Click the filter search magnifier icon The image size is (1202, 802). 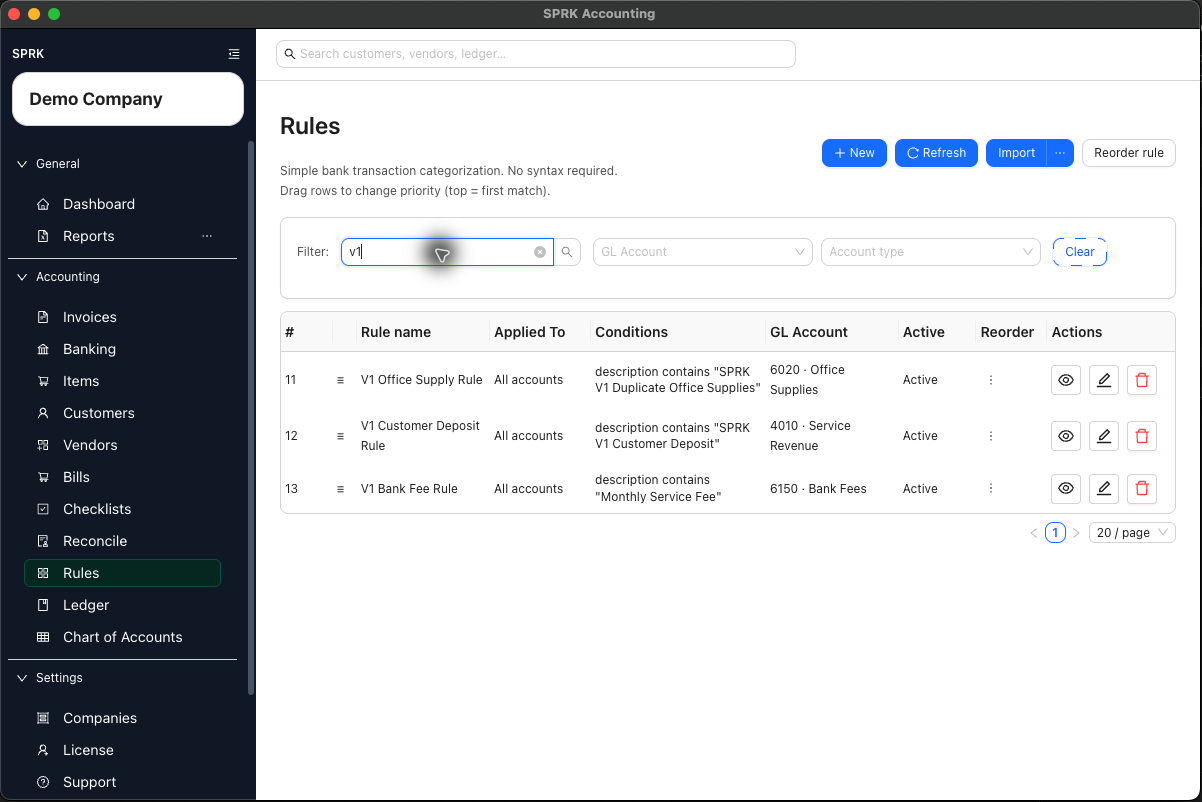(x=567, y=252)
